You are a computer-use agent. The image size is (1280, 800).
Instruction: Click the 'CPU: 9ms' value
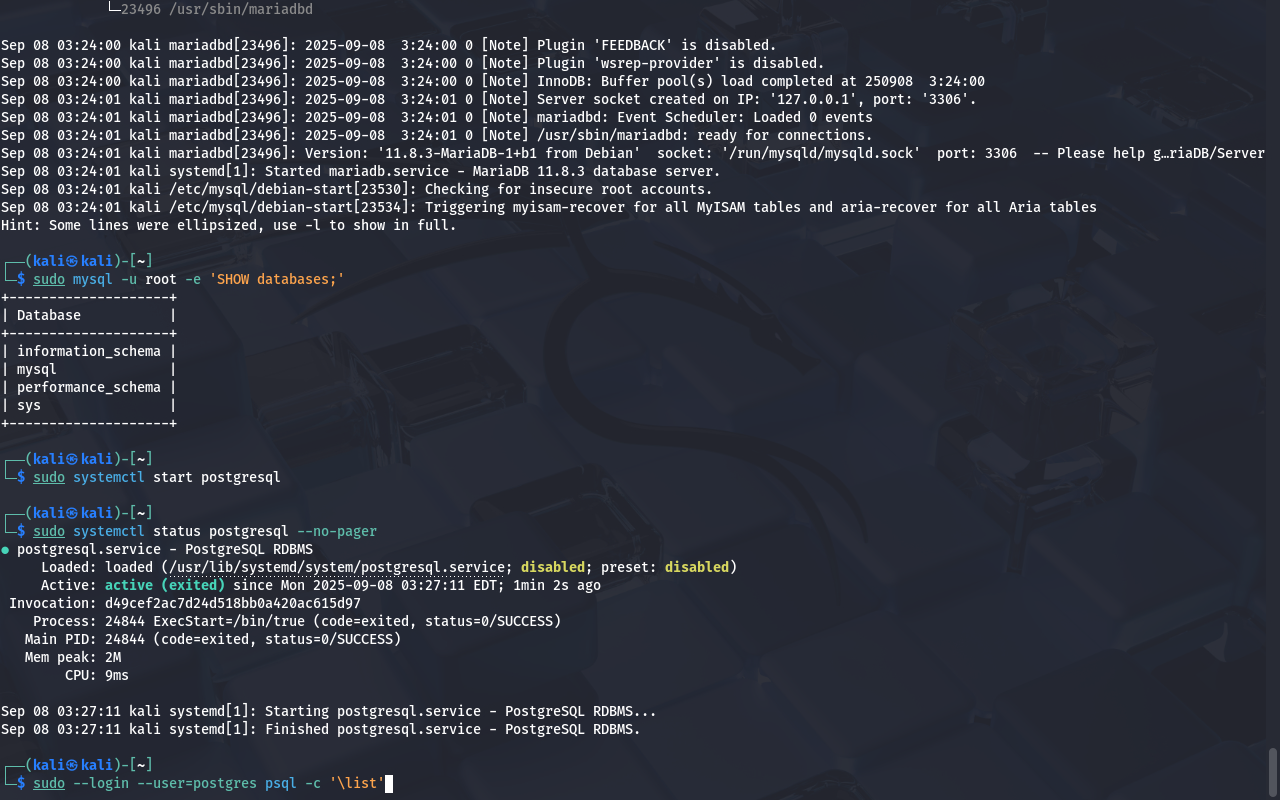(117, 675)
